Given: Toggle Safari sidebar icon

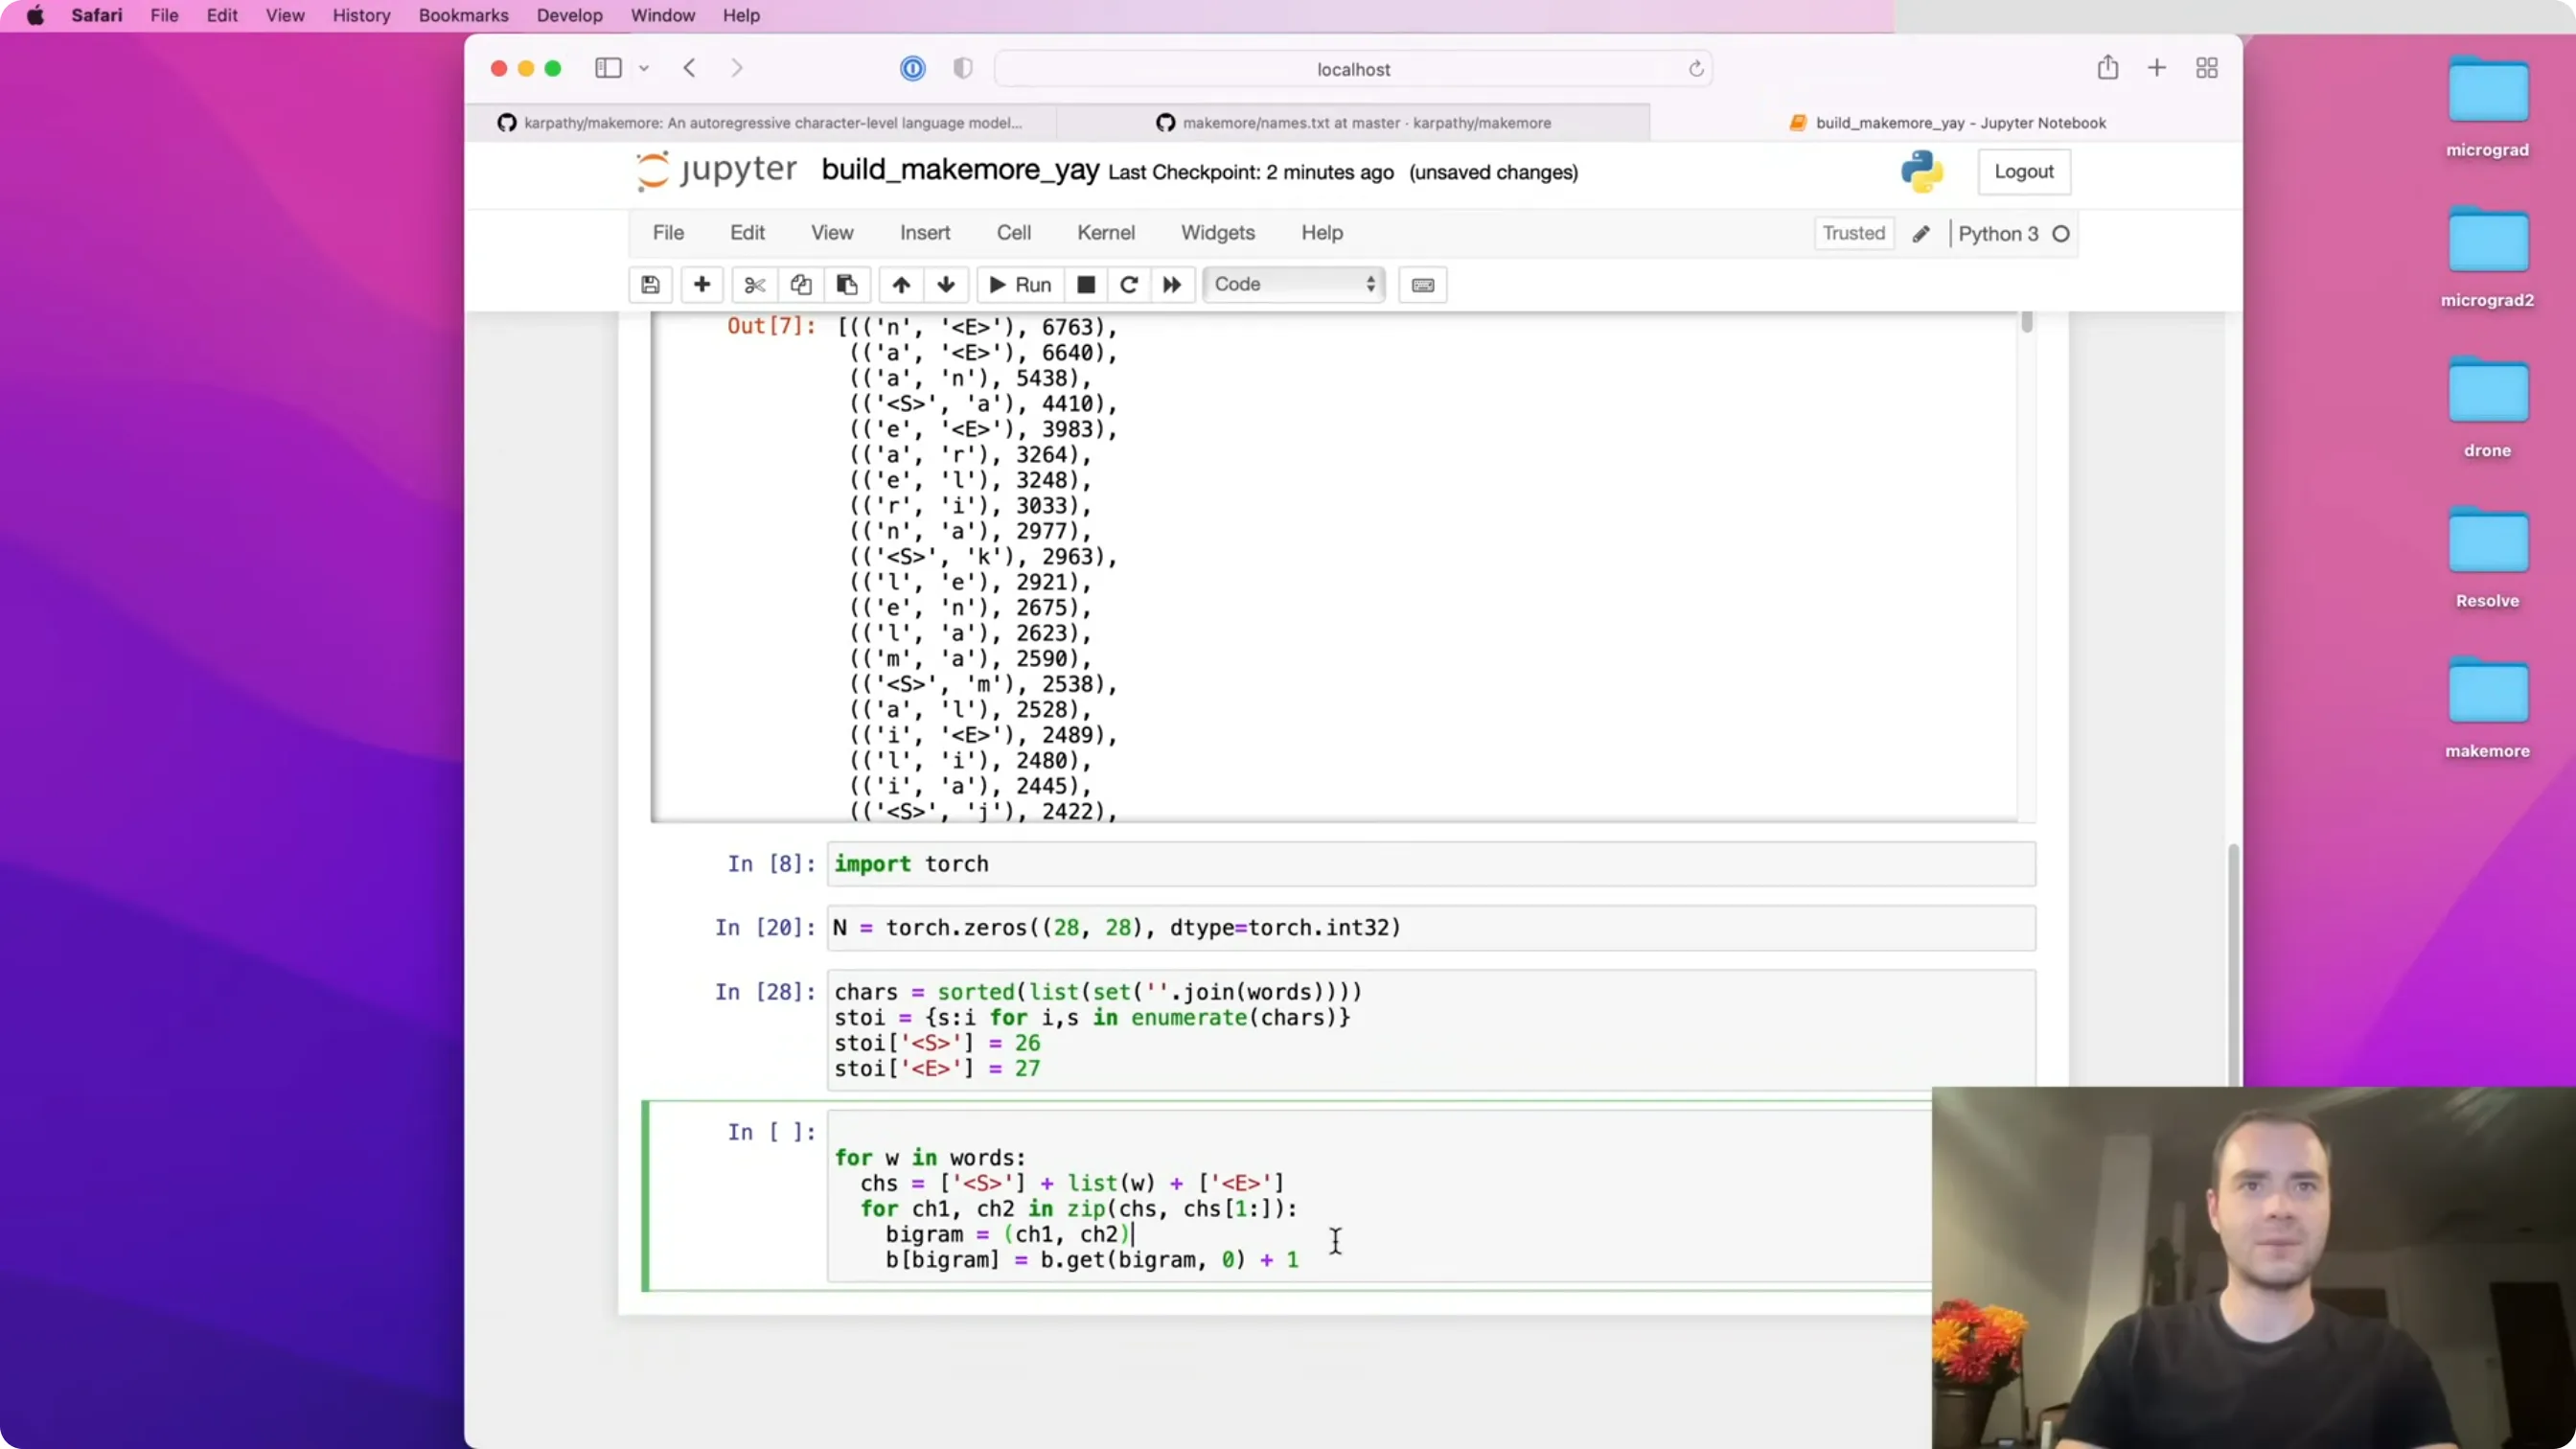Looking at the screenshot, I should click(608, 67).
